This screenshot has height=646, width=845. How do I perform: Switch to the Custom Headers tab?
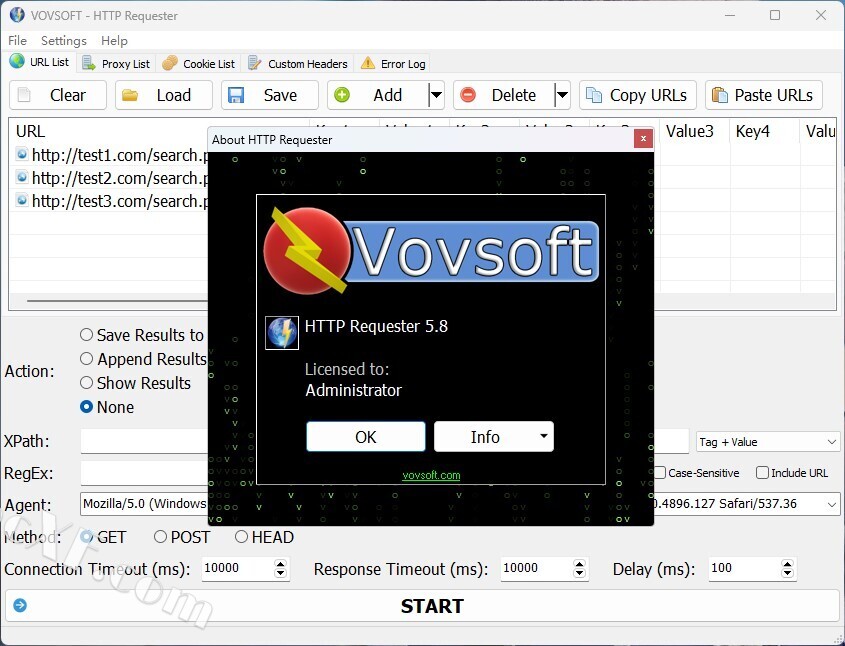click(298, 64)
